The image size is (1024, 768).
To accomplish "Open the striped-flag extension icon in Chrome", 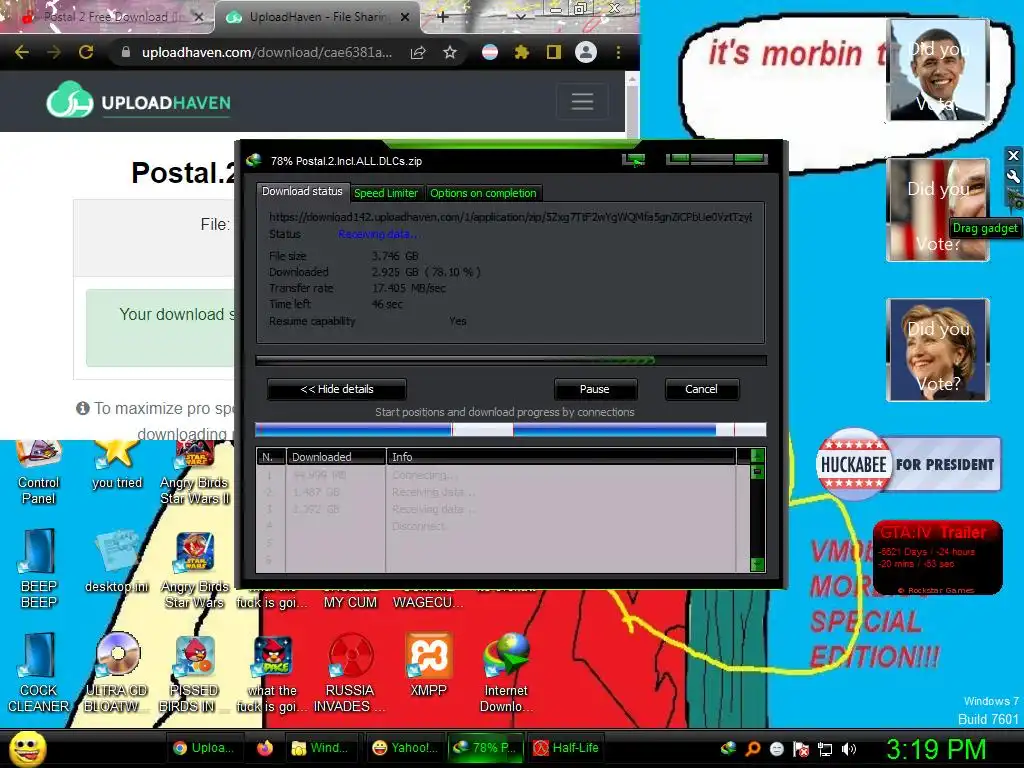I will (490, 52).
